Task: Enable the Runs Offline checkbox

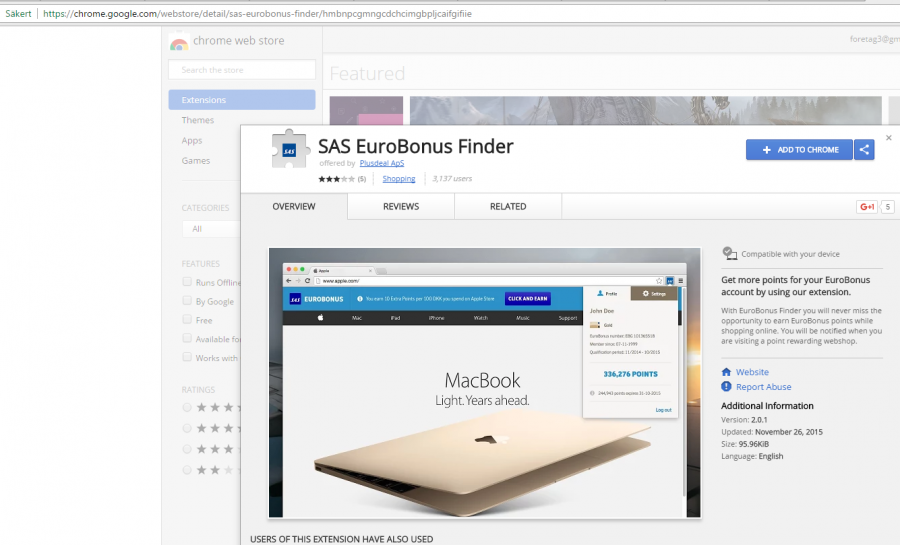Action: coord(187,283)
